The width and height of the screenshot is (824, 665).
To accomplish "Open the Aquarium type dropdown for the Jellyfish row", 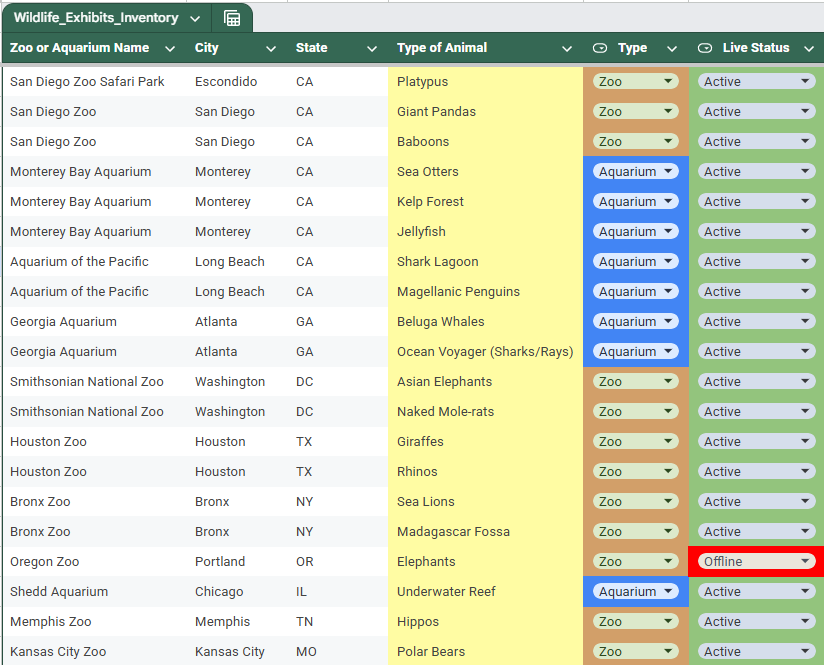I will coord(635,231).
